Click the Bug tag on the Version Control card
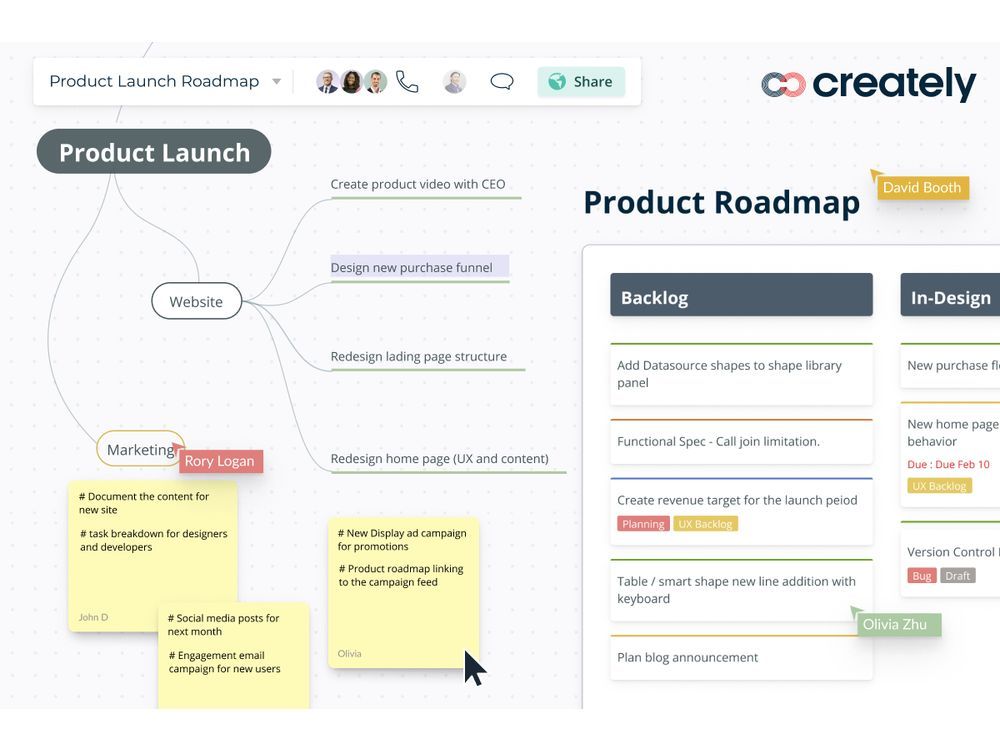Screen dimensions: 1000x750 click(x=920, y=575)
